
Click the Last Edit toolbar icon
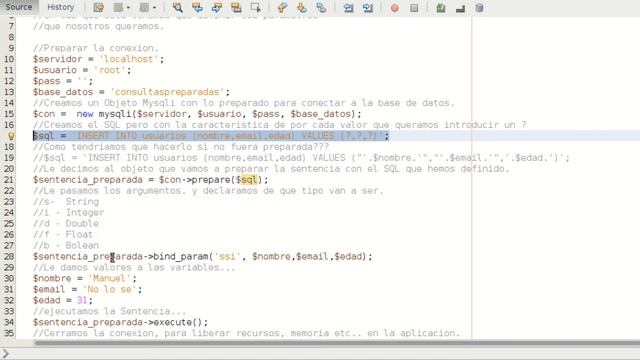(x=98, y=7)
